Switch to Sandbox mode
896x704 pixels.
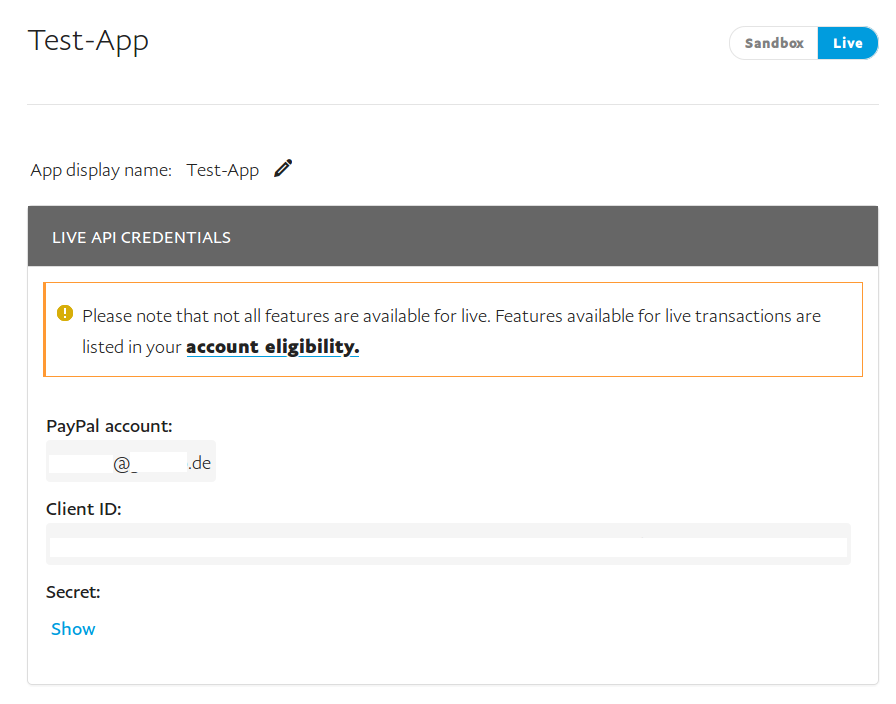coord(774,43)
